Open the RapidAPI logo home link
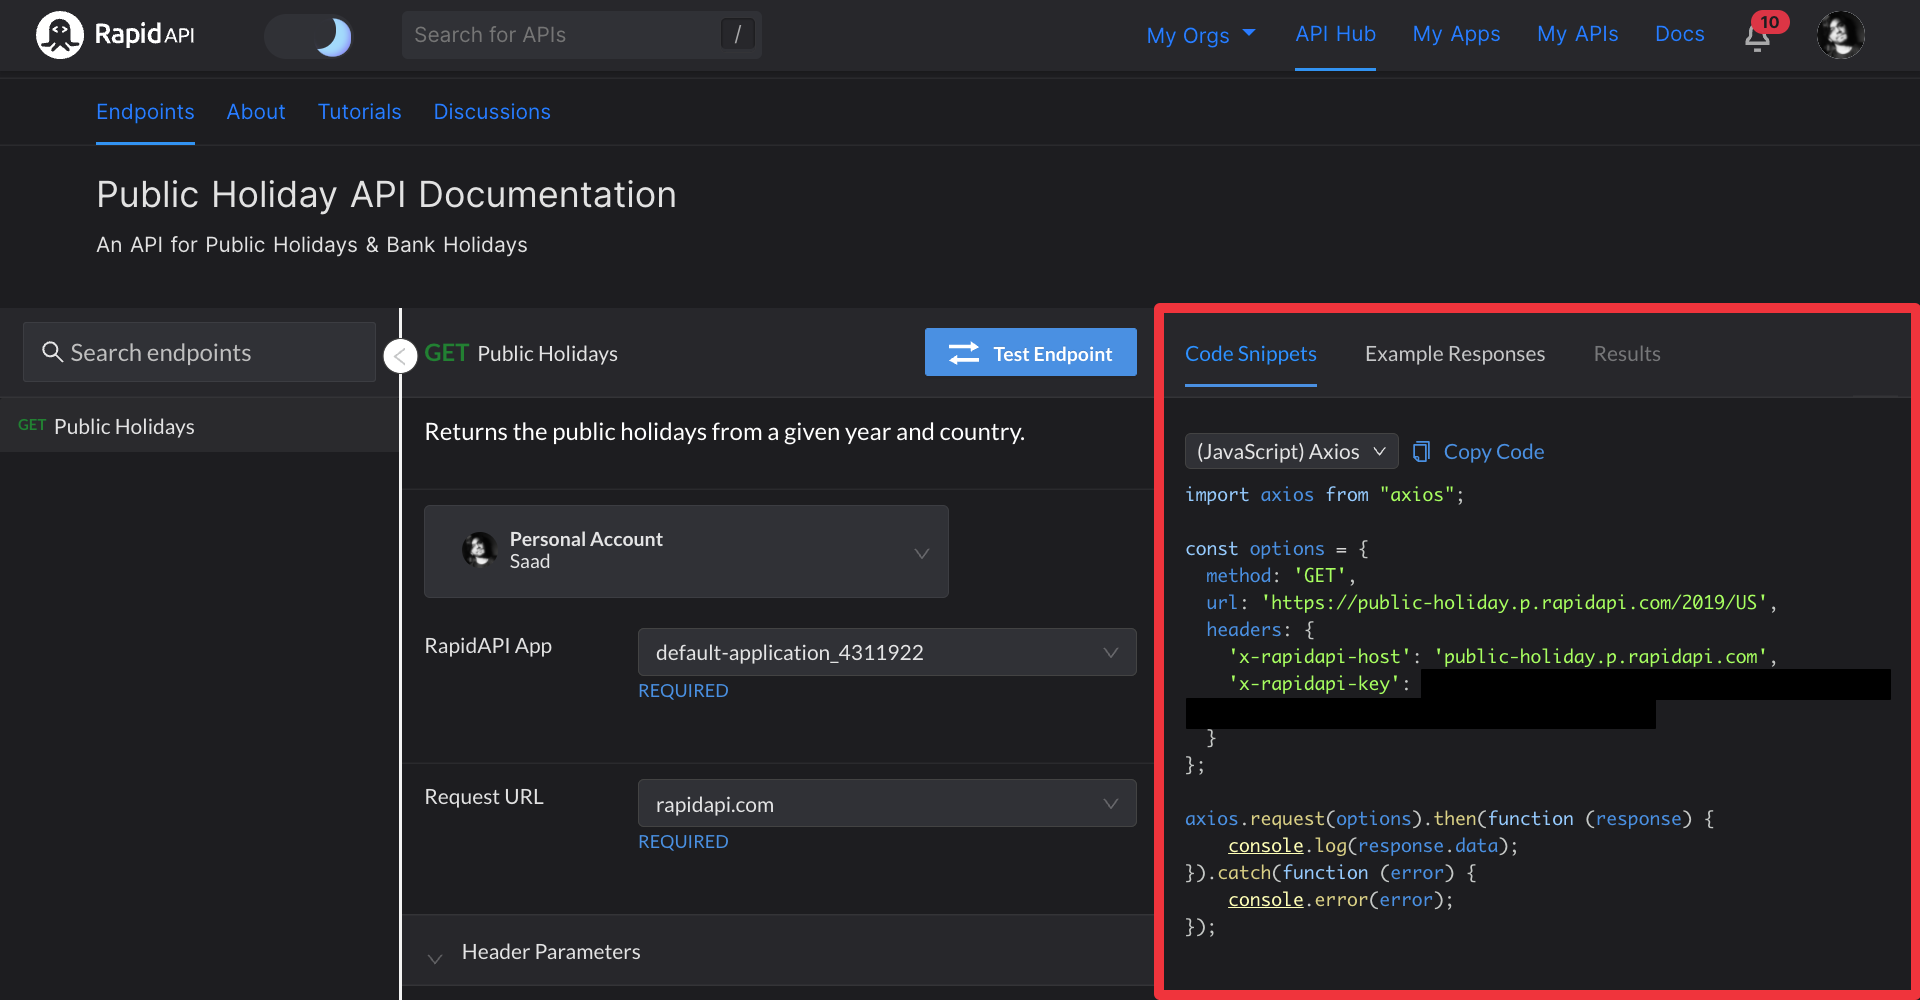This screenshot has height=1000, width=1920. coord(115,35)
